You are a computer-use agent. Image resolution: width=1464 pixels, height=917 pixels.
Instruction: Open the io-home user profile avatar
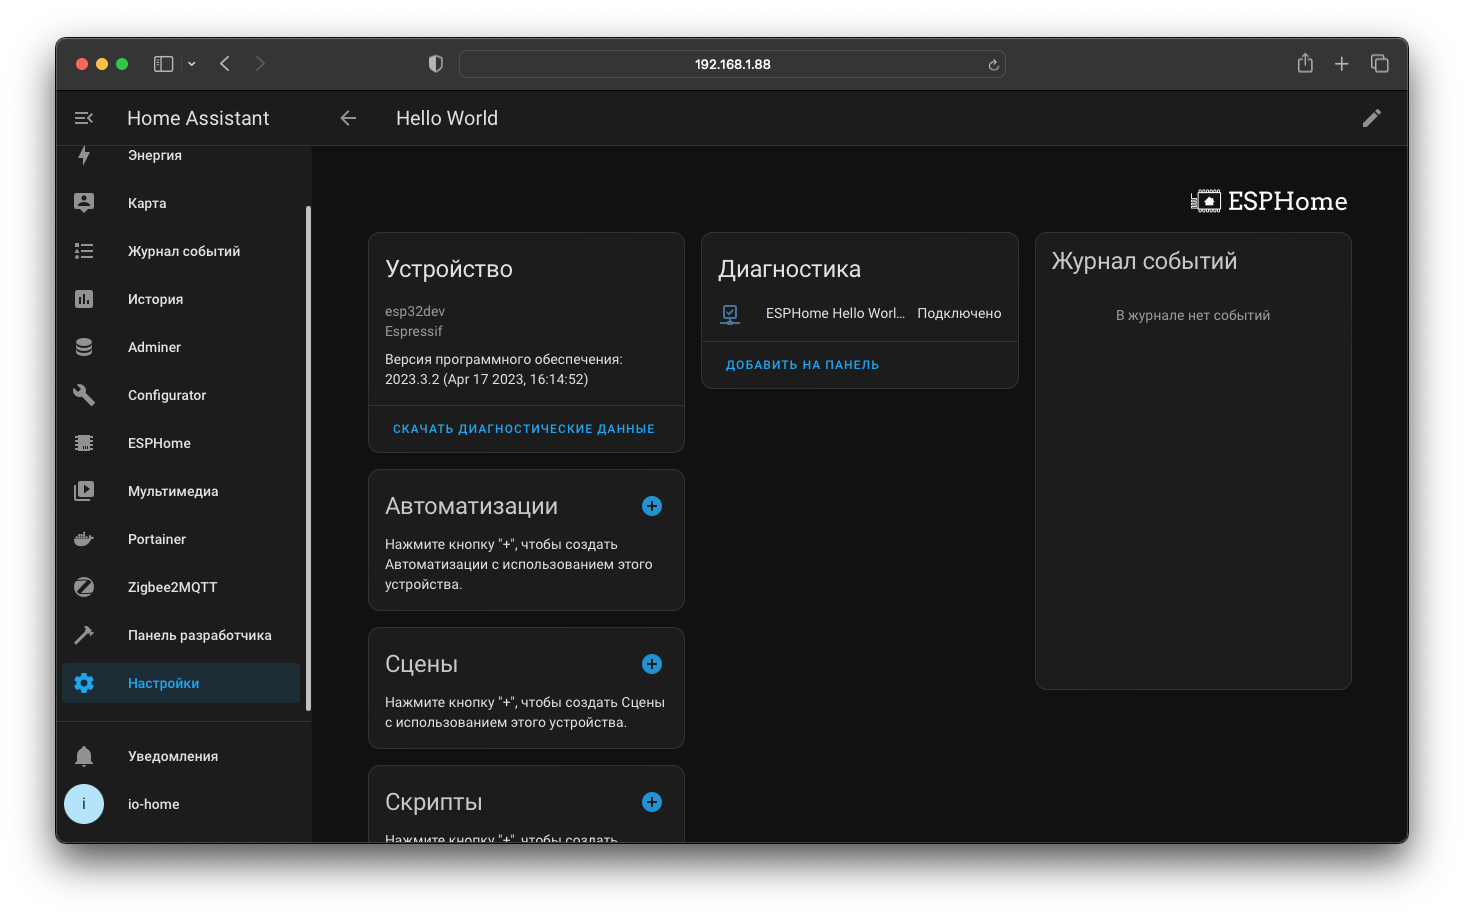coord(84,804)
